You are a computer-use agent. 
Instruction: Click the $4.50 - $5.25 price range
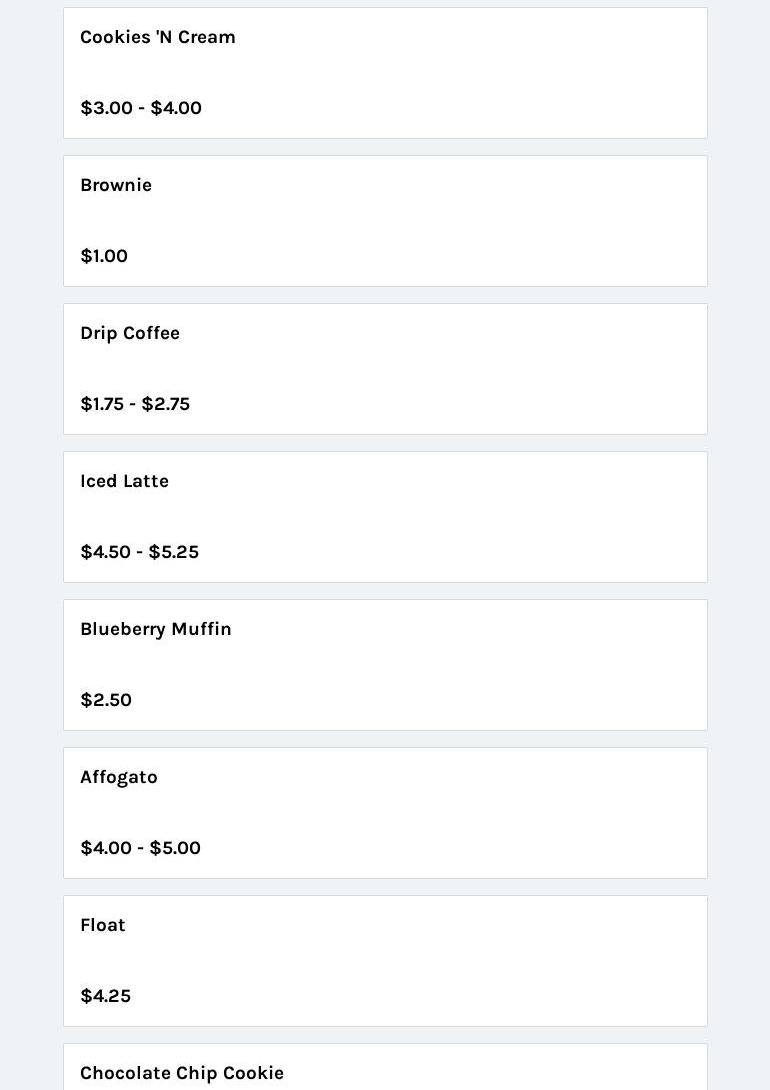click(140, 552)
